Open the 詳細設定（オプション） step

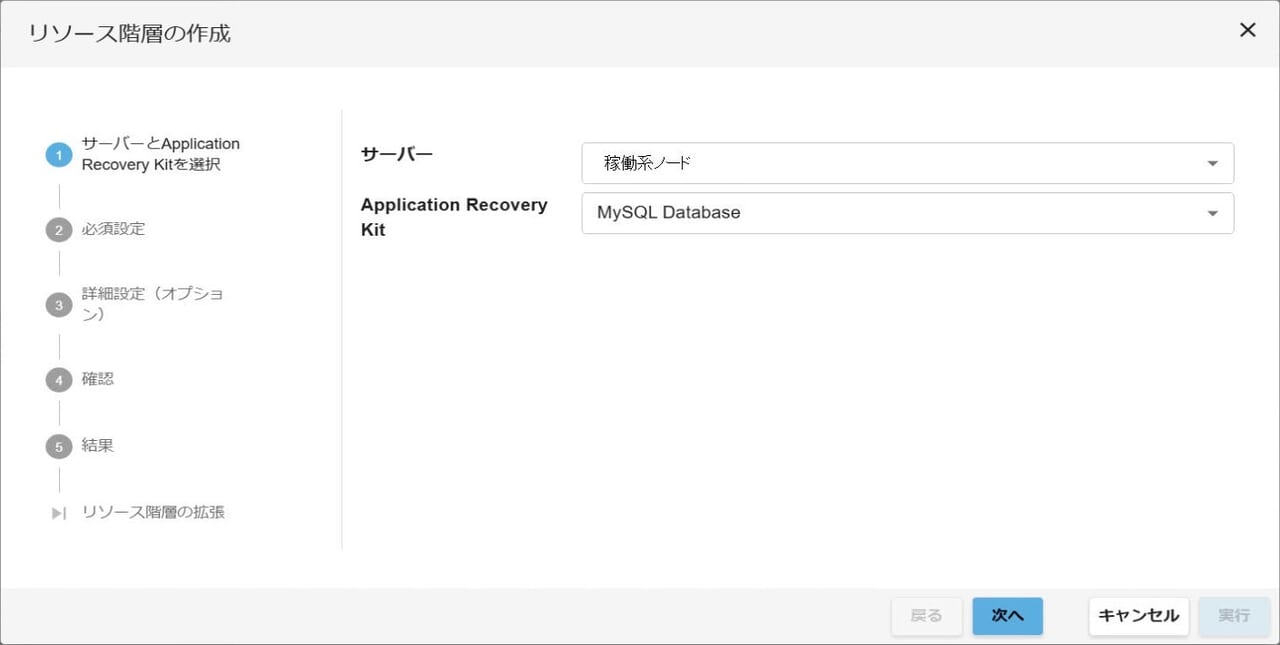(x=152, y=304)
